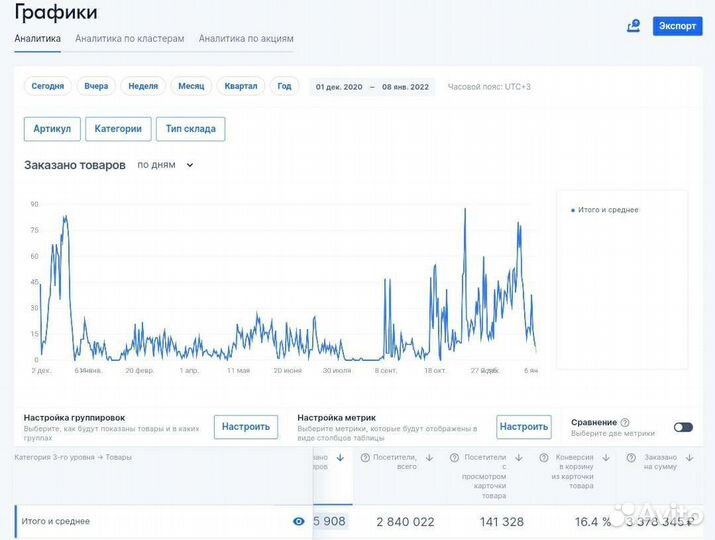Image resolution: width=715 pixels, height=540 pixels.
Task: Enable the Сравнение toggle switch
Action: point(683,427)
